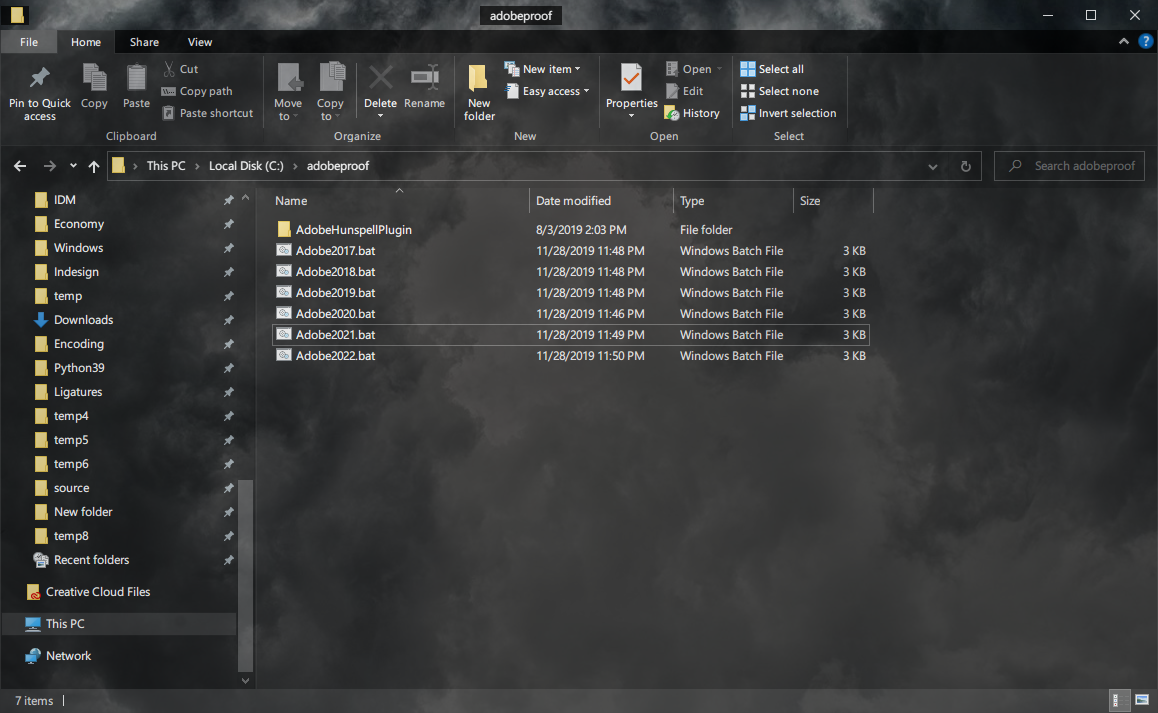Click Select all in the ribbon
This screenshot has height=713, width=1158.
click(771, 69)
